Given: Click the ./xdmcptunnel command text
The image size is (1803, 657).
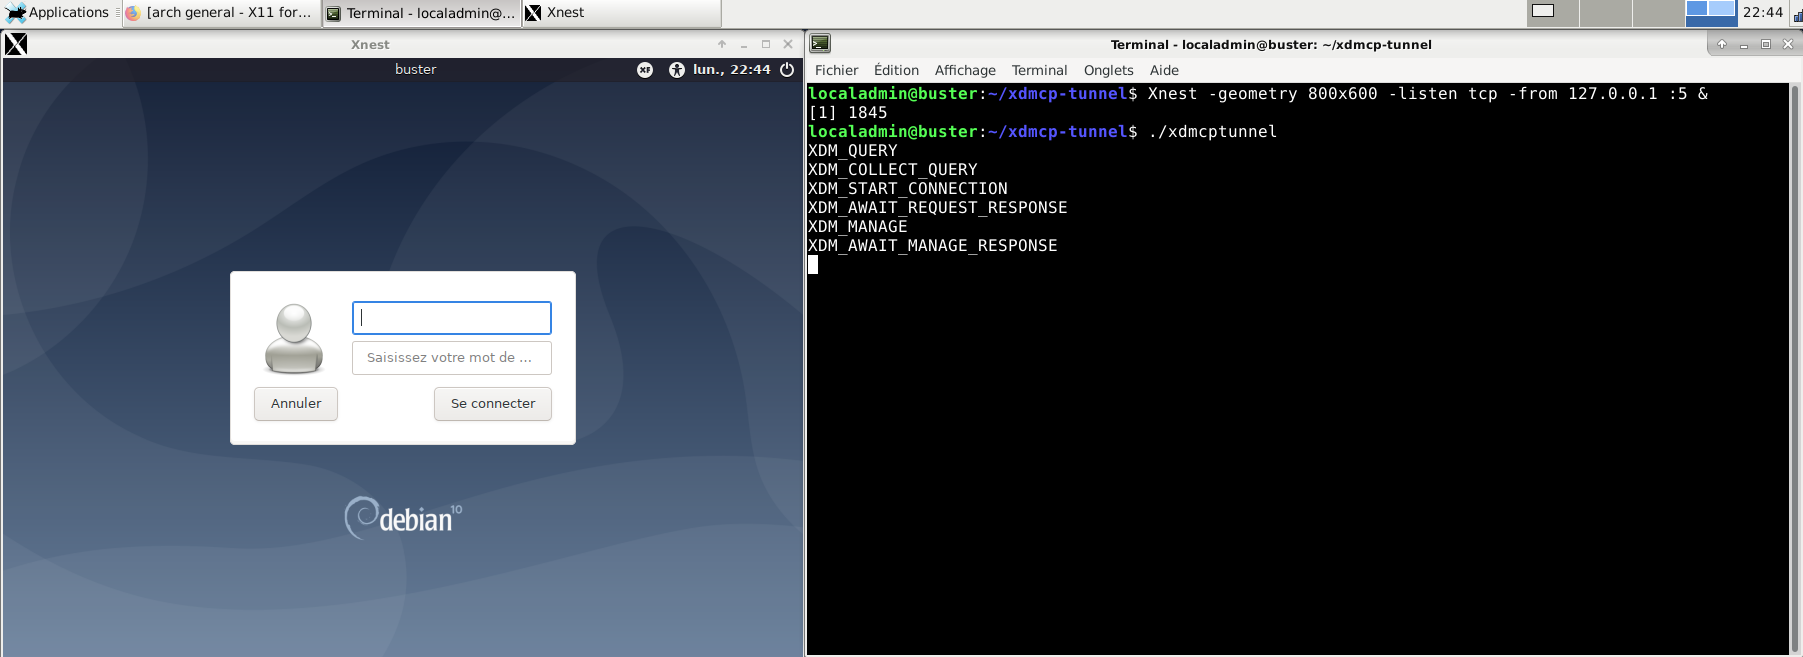Looking at the screenshot, I should pyautogui.click(x=1213, y=132).
